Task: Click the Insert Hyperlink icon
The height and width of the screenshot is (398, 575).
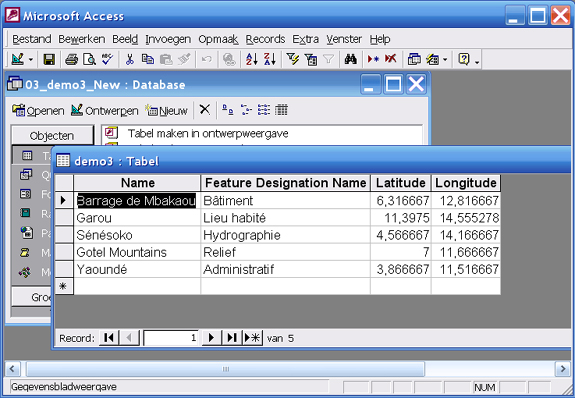Action: coord(229,59)
